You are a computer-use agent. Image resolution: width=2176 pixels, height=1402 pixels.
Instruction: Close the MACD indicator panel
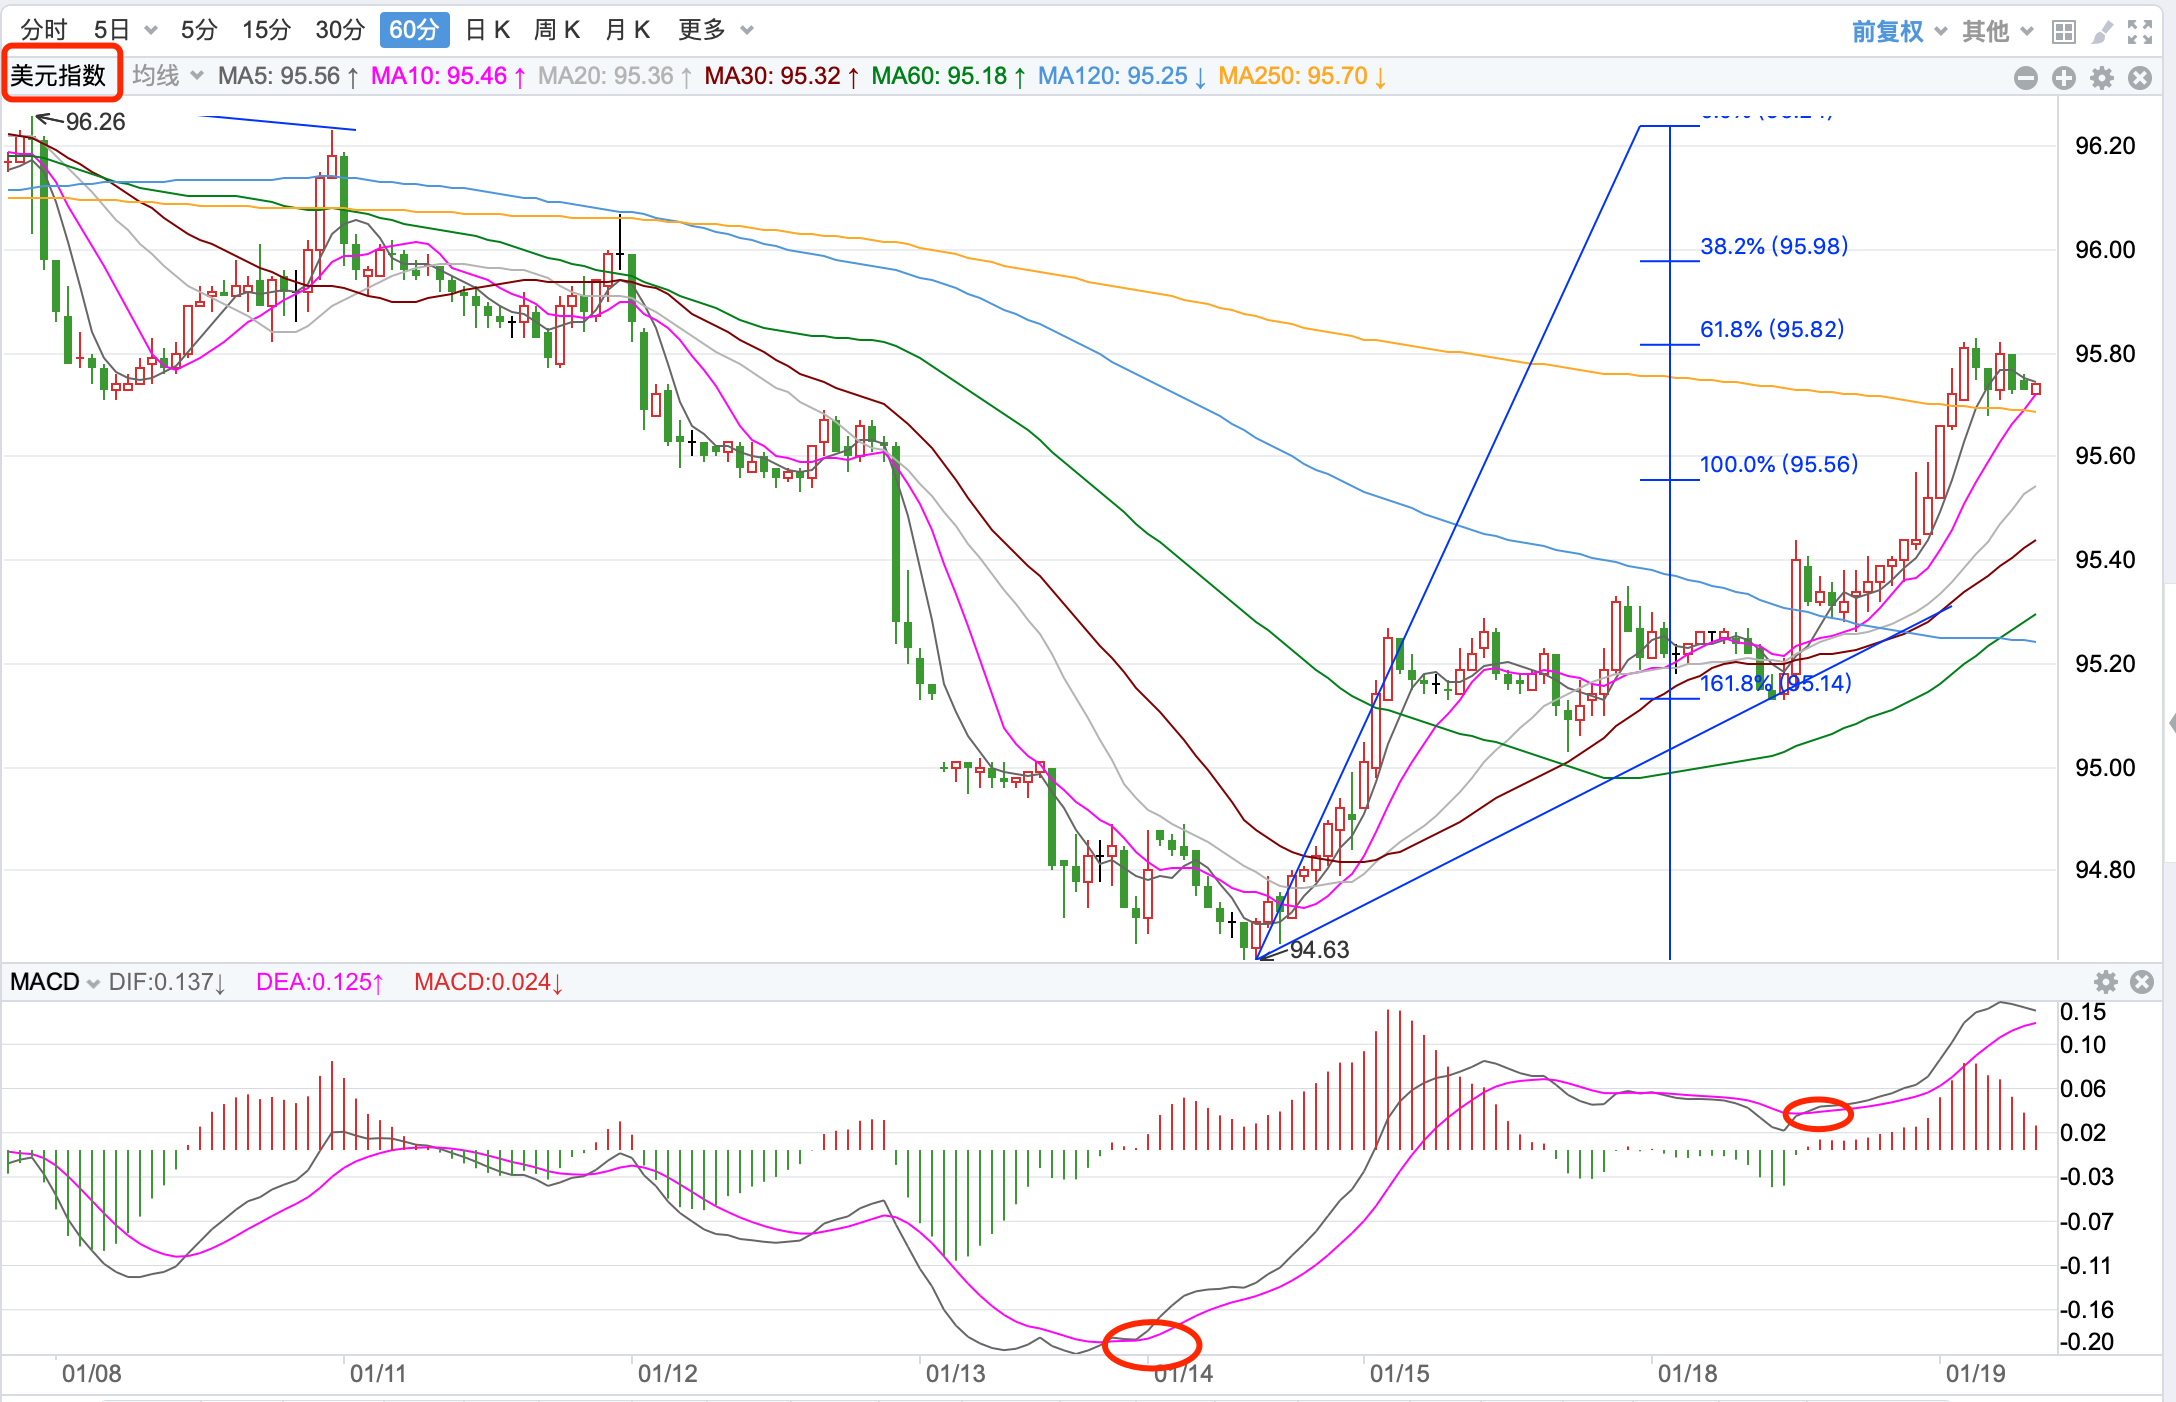point(2142,981)
